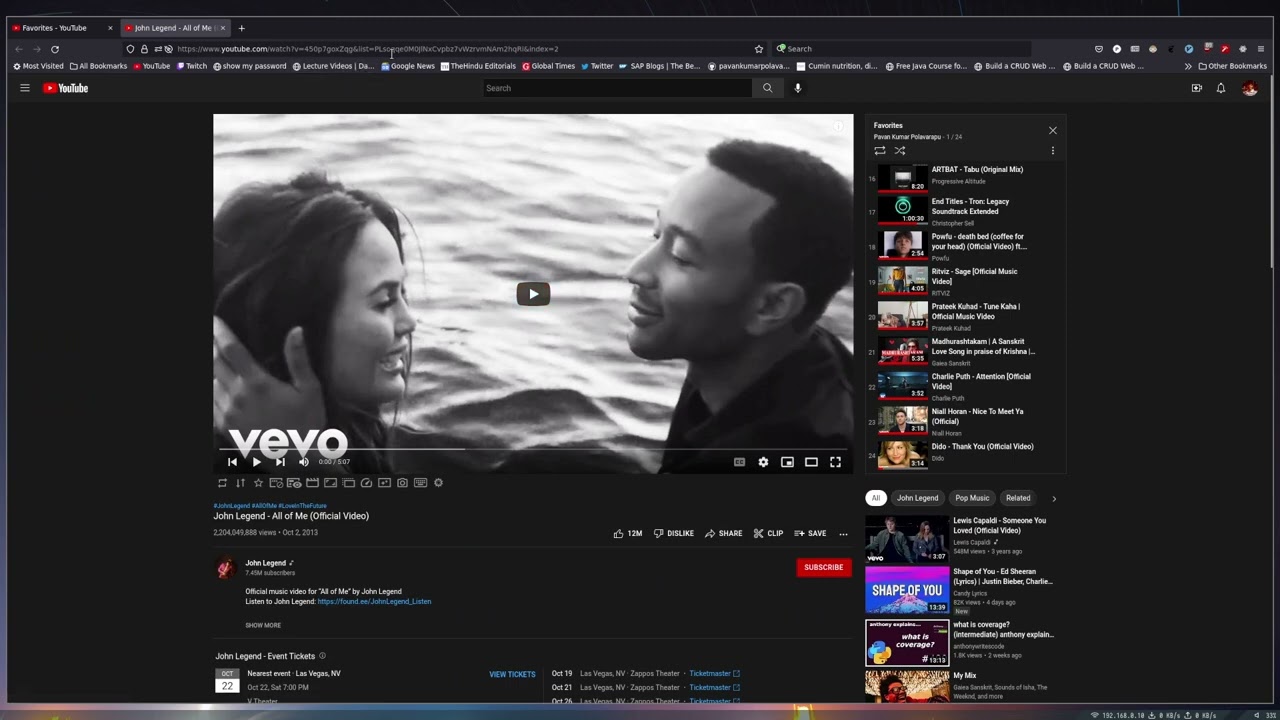Open player settings gear

[763, 462]
